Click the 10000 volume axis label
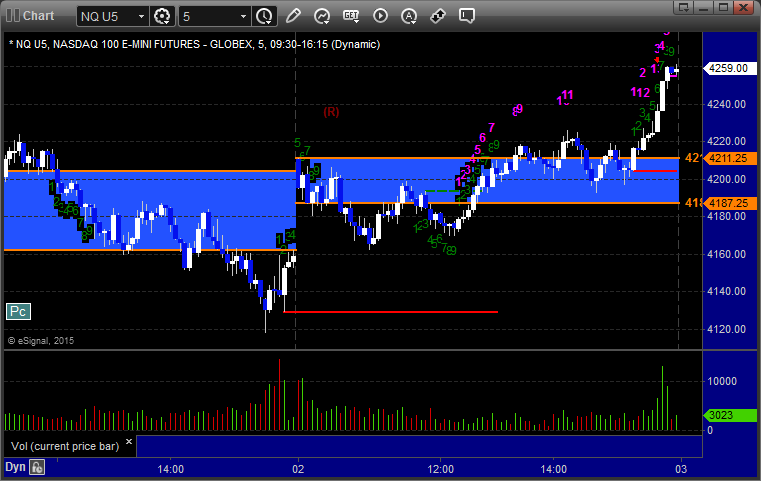Screen dimensions: 761x481 coord(722,381)
